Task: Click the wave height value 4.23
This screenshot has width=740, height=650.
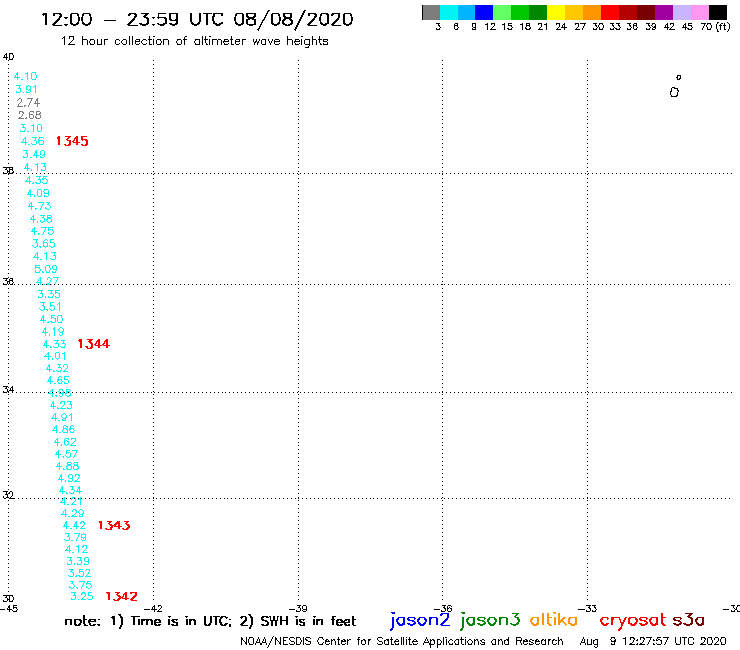Action: coord(61,405)
